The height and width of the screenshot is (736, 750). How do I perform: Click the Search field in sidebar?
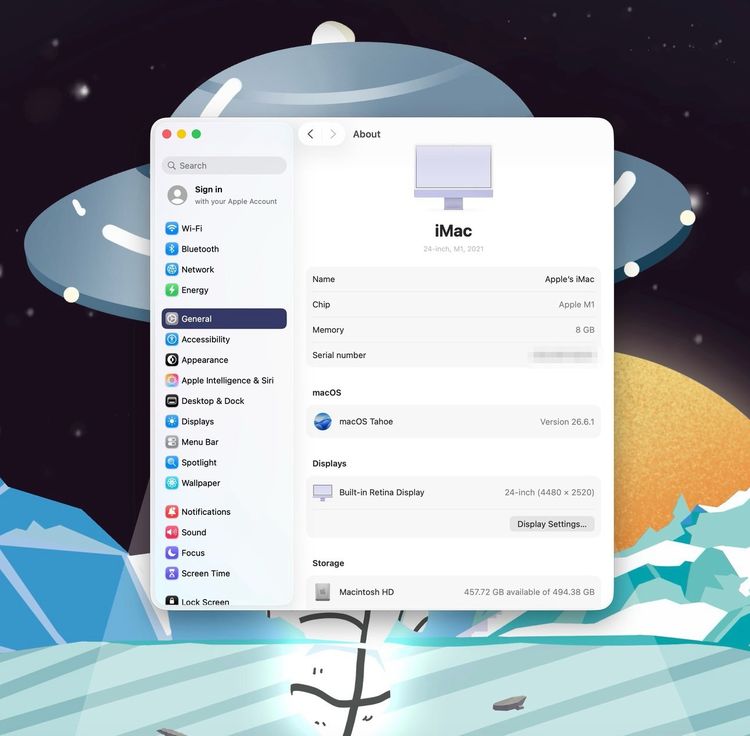point(224,165)
